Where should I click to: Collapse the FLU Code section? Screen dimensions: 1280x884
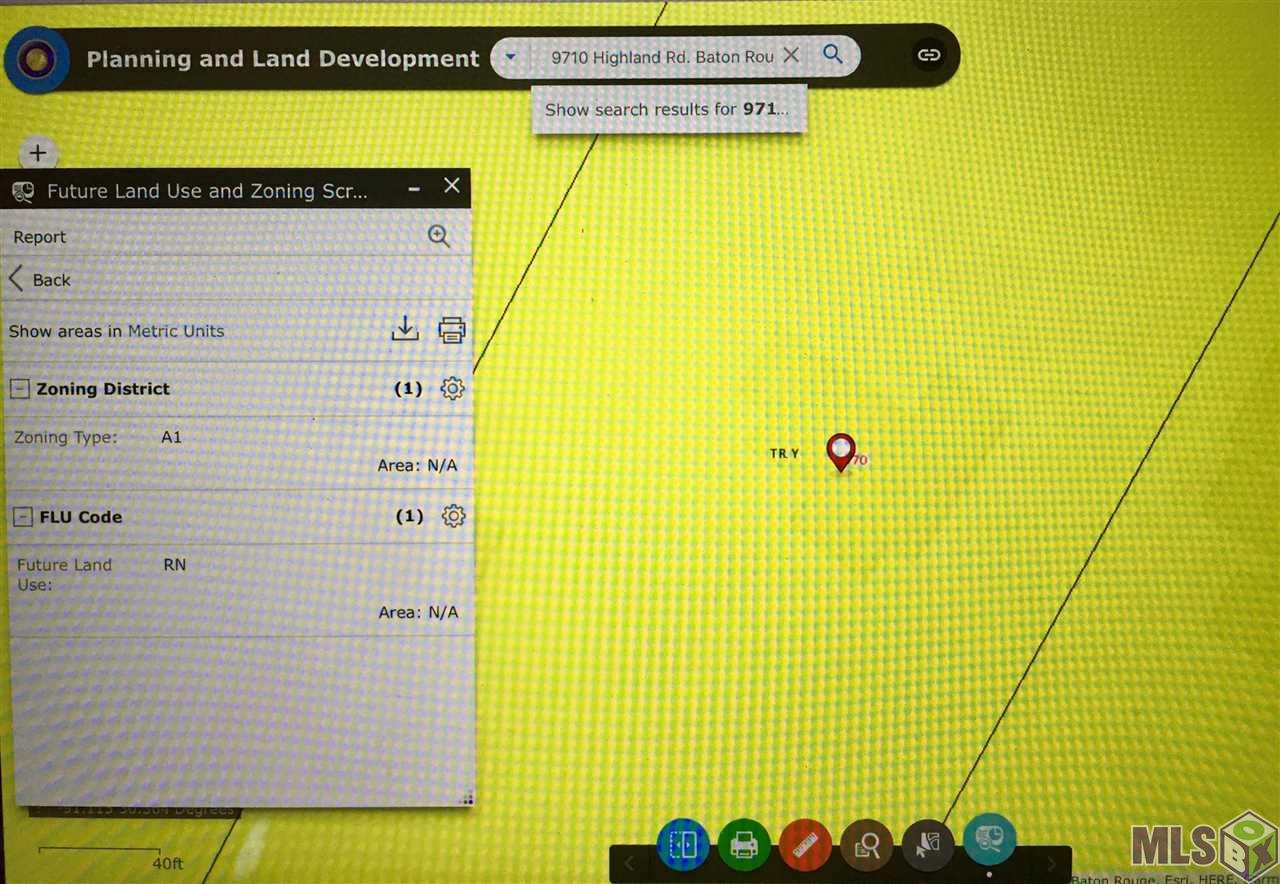pyautogui.click(x=22, y=517)
